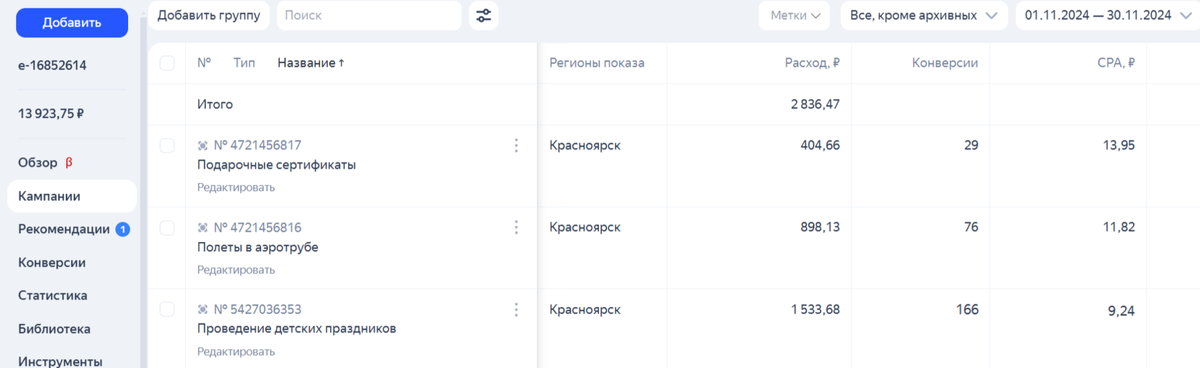
Task: Open the Проведение детских праздников group
Action: pos(297,328)
